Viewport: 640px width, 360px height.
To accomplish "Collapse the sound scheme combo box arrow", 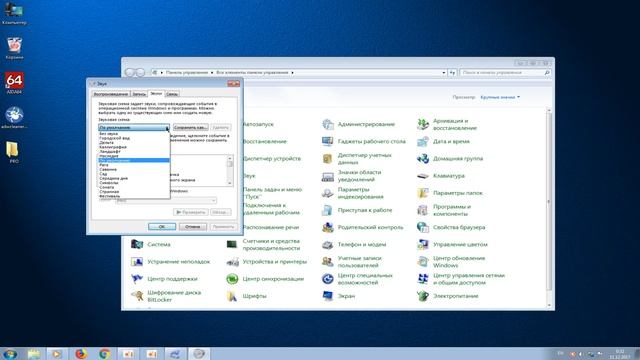I will click(167, 128).
